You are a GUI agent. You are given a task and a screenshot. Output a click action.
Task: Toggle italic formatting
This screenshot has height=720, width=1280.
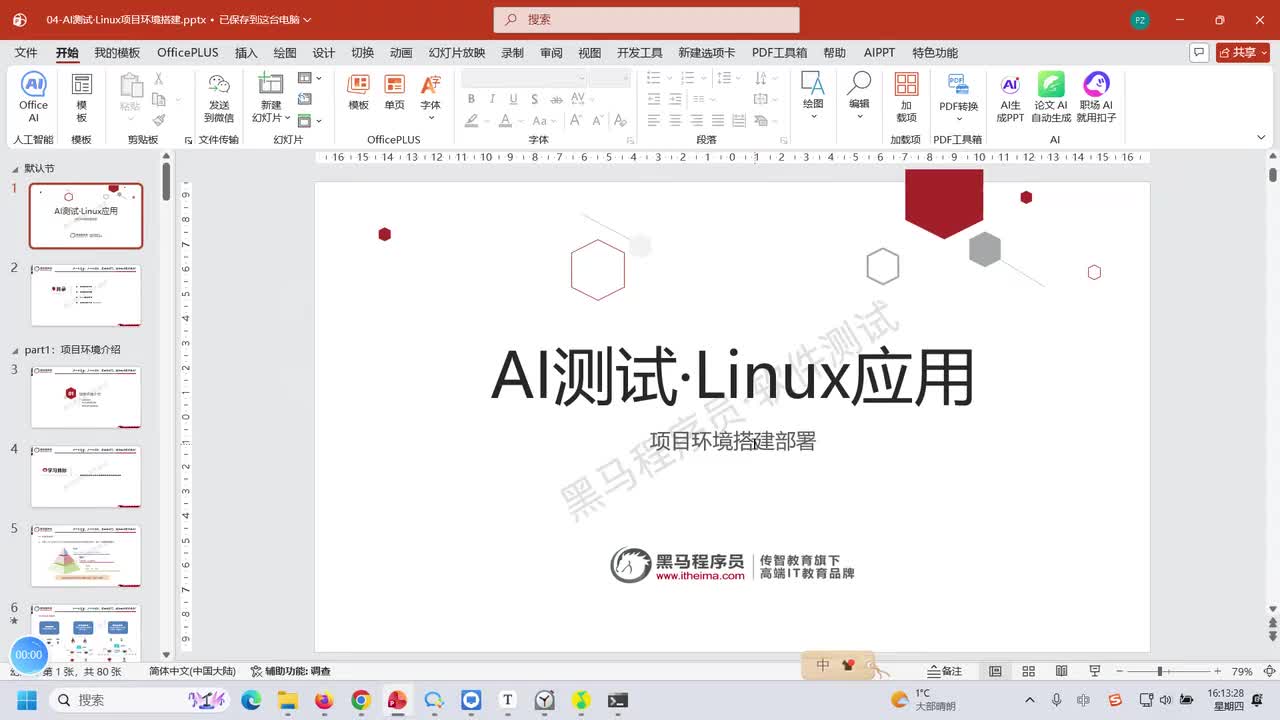click(x=492, y=99)
